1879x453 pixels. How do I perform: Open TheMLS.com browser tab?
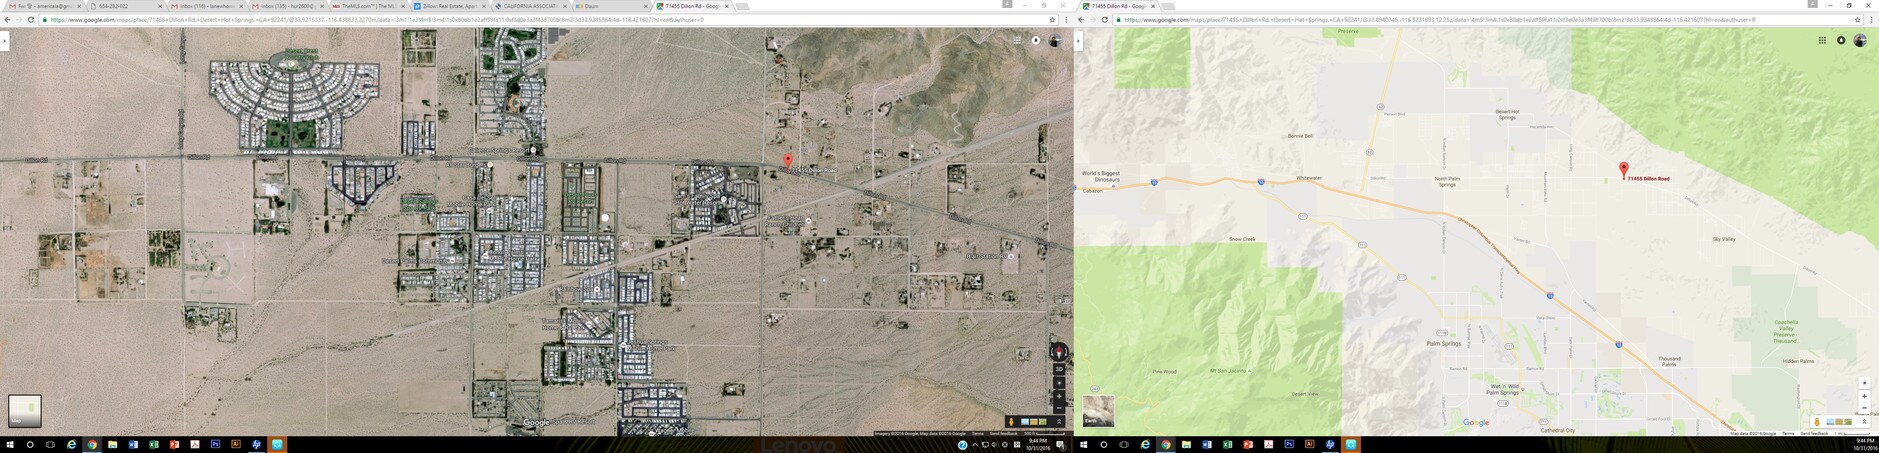click(x=369, y=6)
